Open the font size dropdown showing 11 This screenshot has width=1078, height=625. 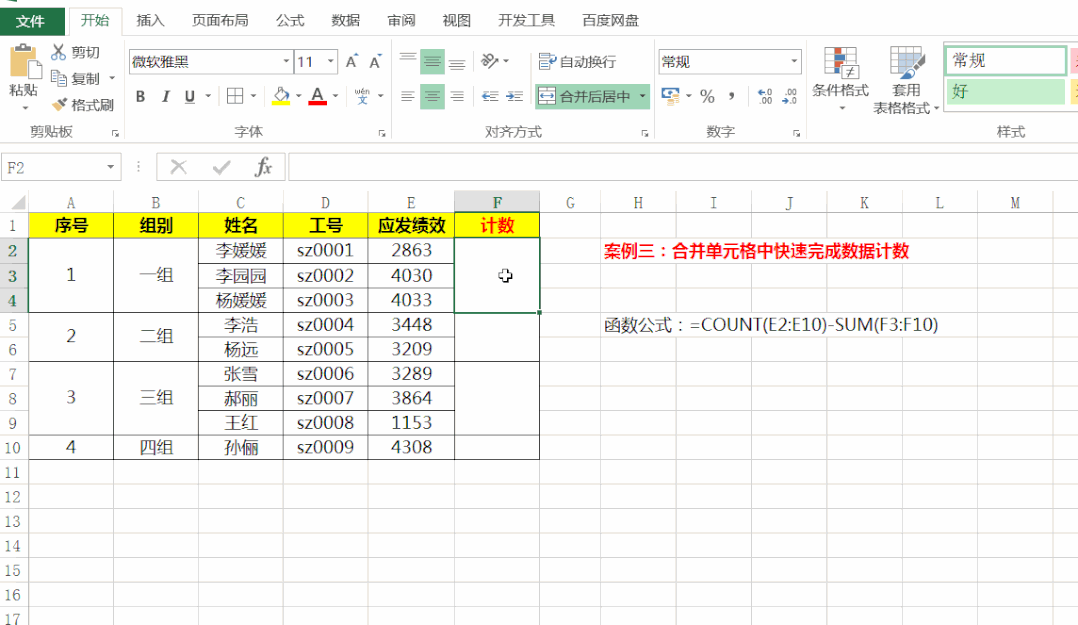coord(331,62)
